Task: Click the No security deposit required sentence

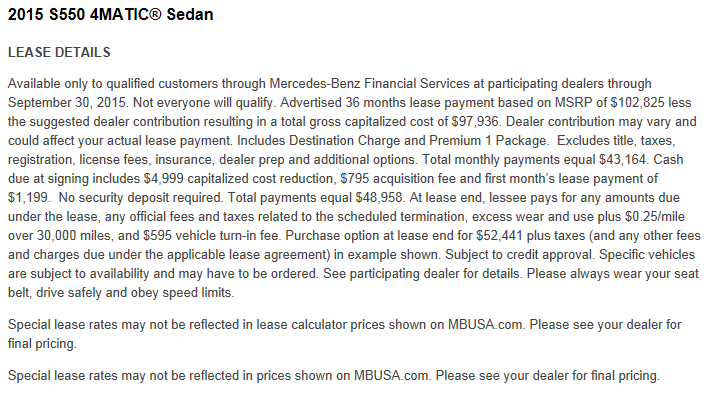Action: click(x=141, y=197)
